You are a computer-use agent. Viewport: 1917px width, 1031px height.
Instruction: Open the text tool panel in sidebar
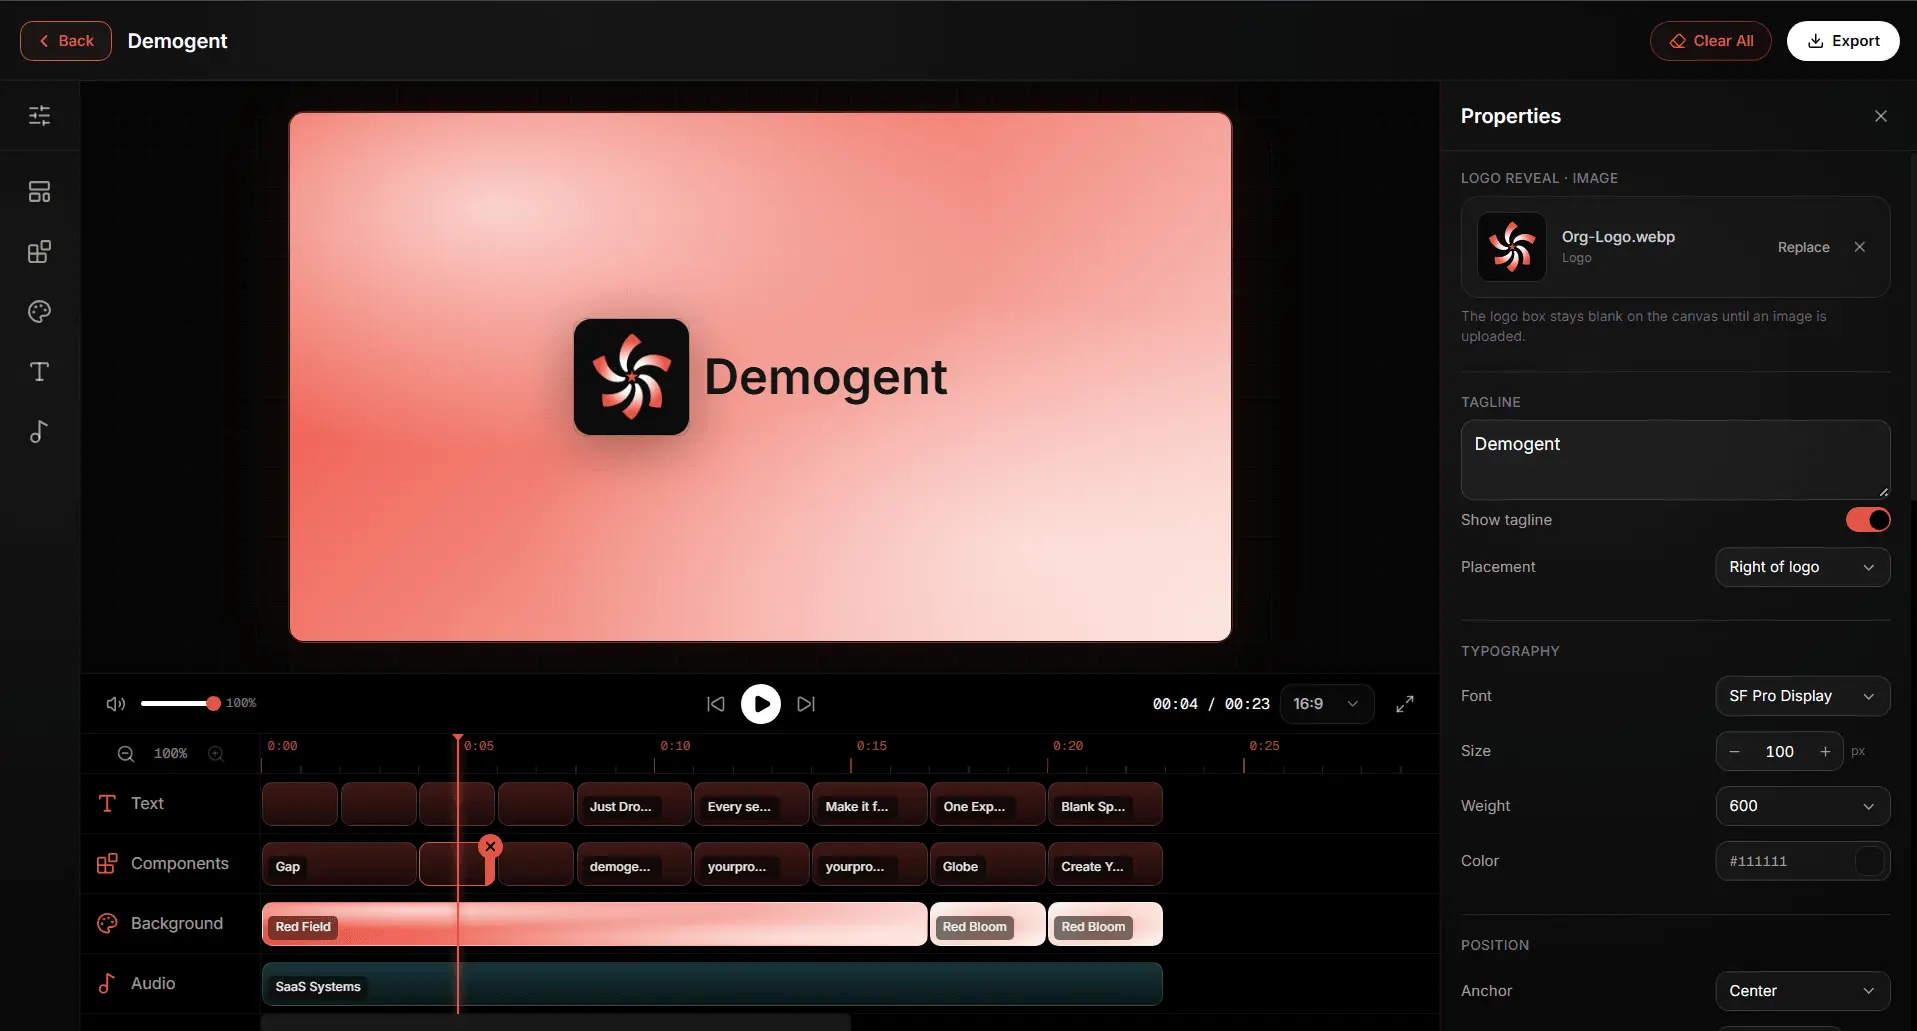pos(39,372)
